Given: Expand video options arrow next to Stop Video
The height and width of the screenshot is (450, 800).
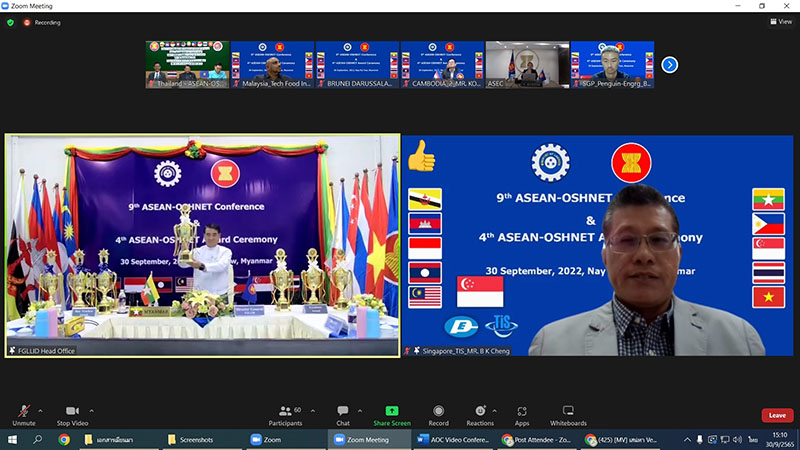Looking at the screenshot, I should click(90, 409).
